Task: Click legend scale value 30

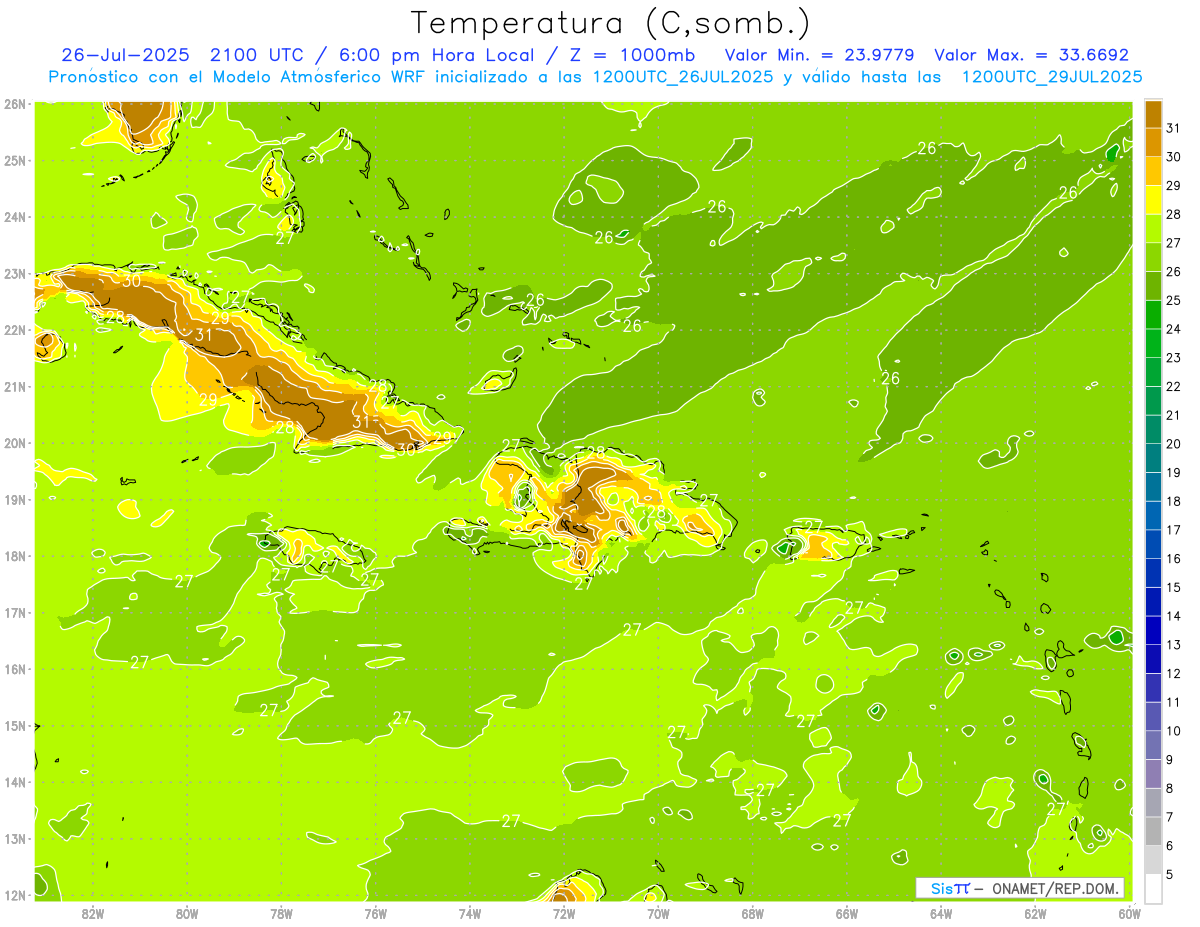Action: tap(1174, 156)
